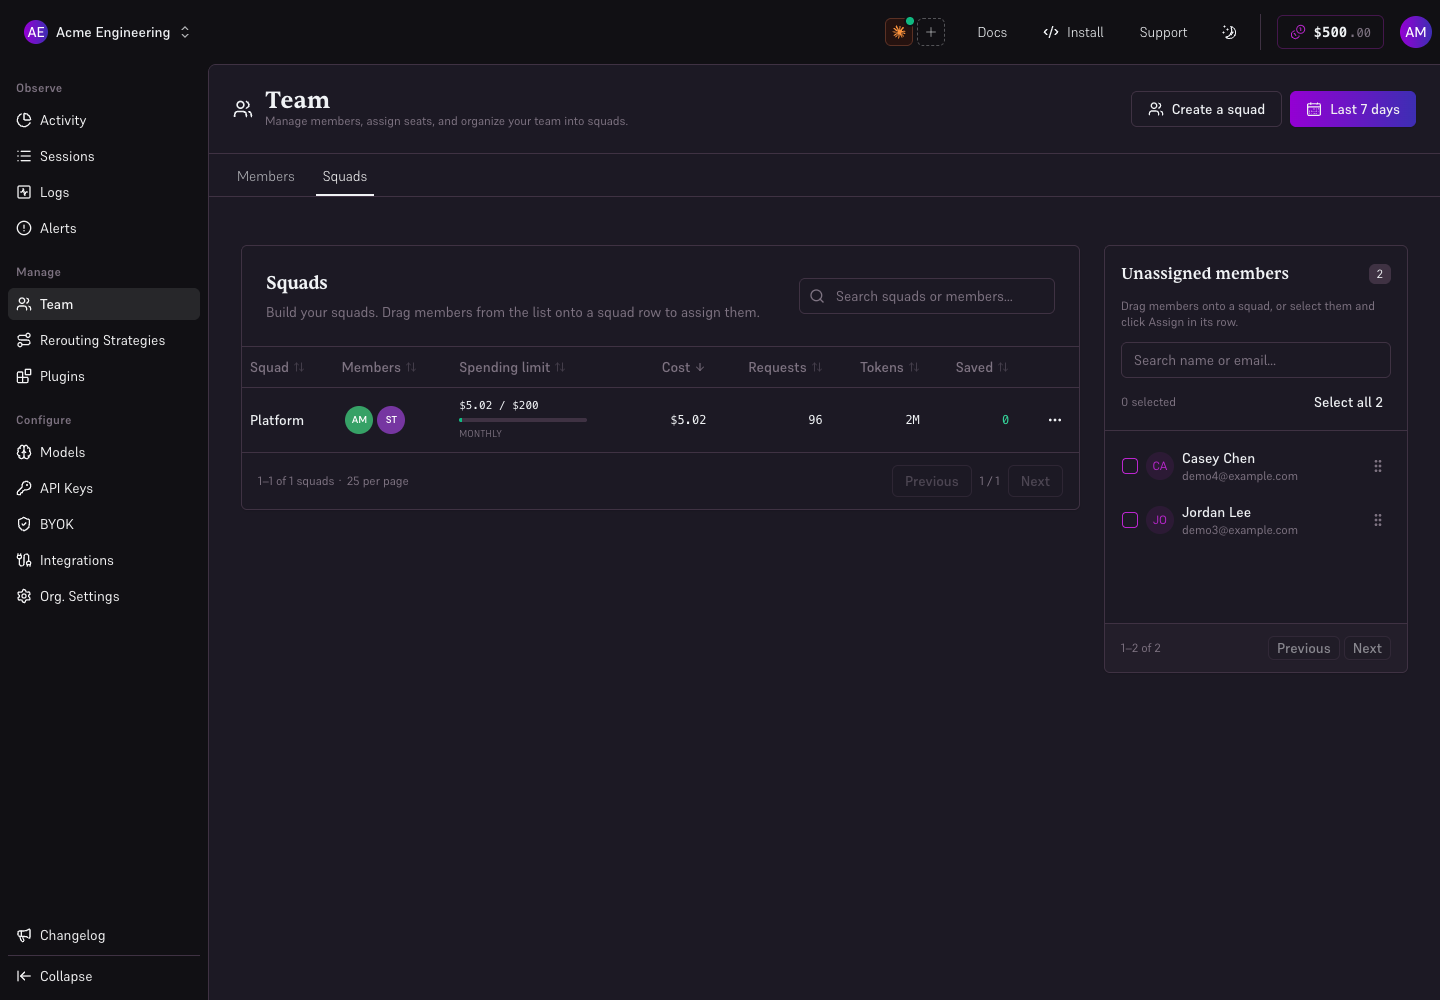This screenshot has height=1000, width=1440.
Task: Open Sessions in the sidebar
Action: click(x=104, y=156)
